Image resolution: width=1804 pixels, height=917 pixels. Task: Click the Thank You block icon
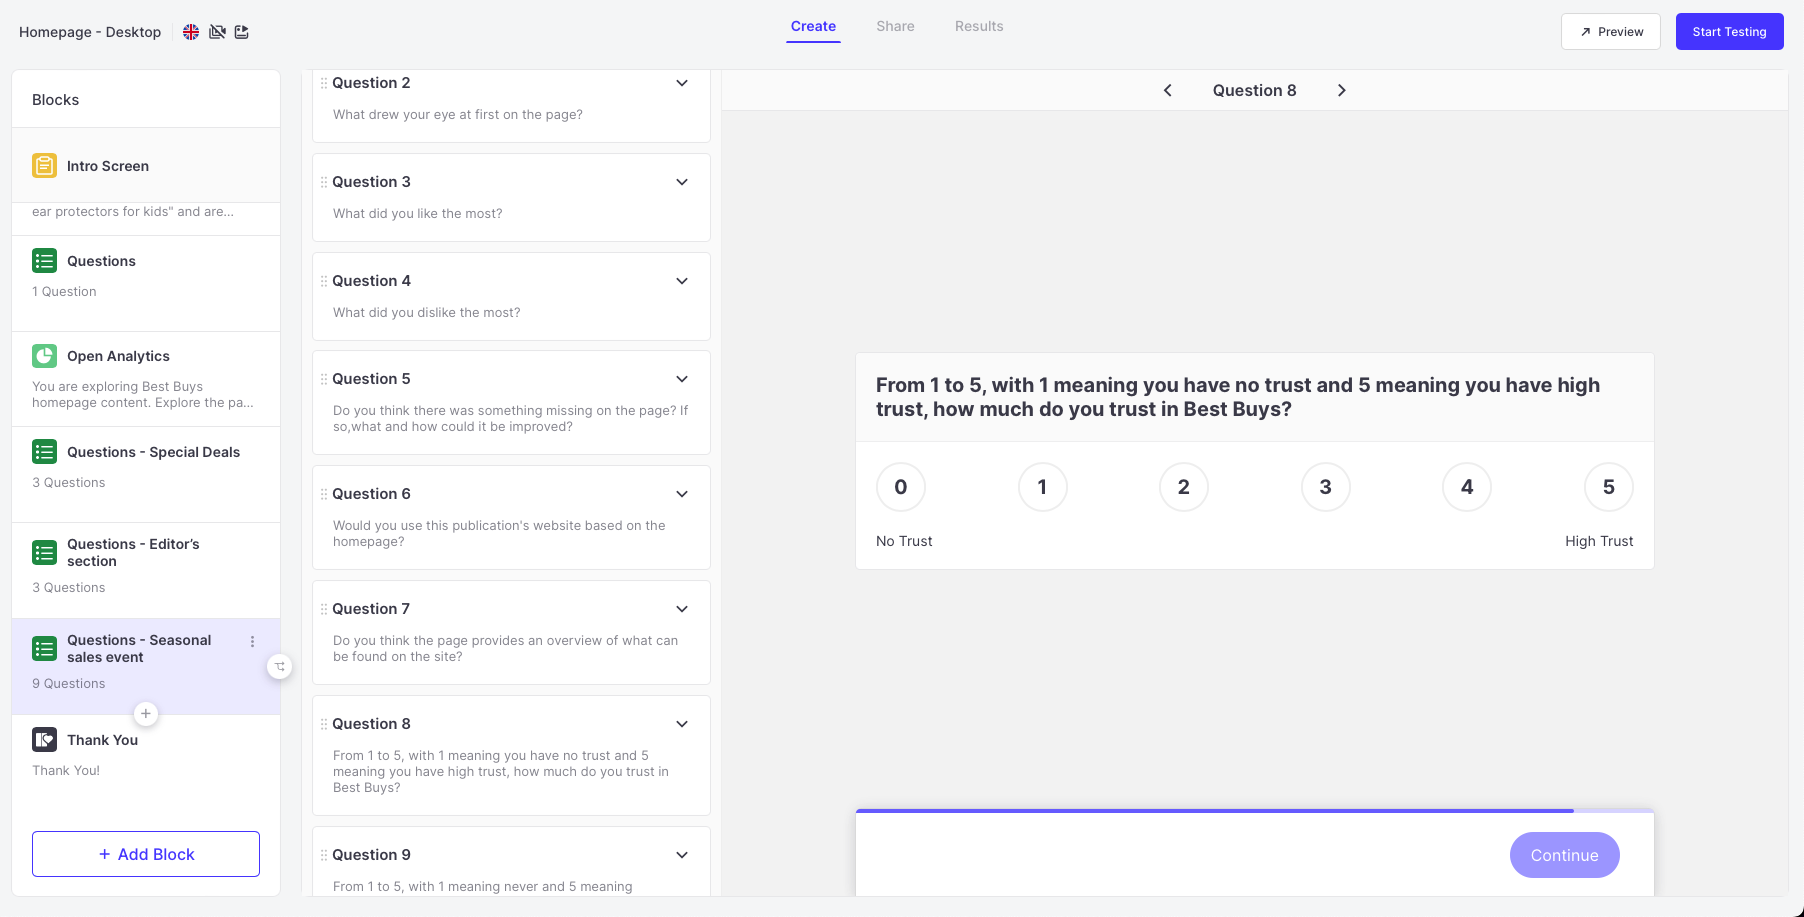tap(44, 740)
